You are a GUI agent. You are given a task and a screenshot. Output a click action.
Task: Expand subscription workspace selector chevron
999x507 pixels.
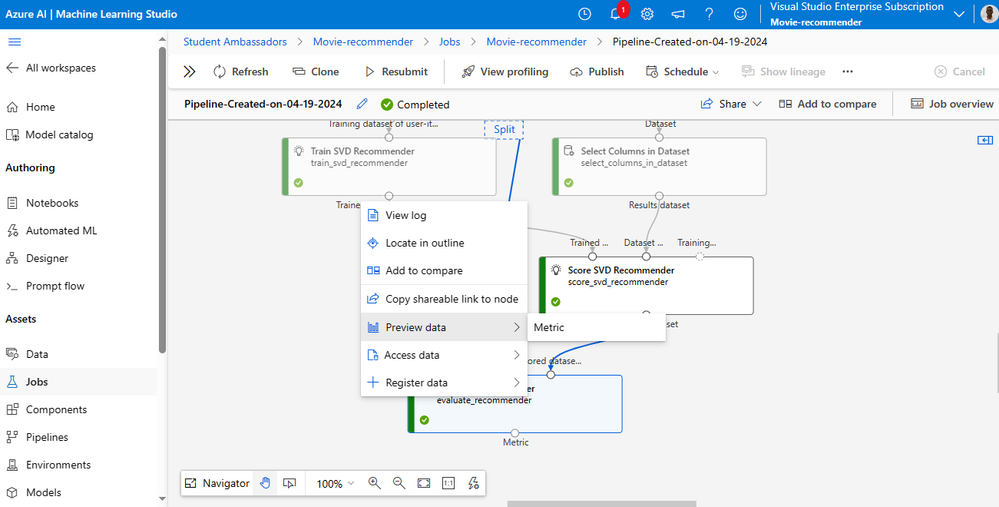[x=959, y=14]
